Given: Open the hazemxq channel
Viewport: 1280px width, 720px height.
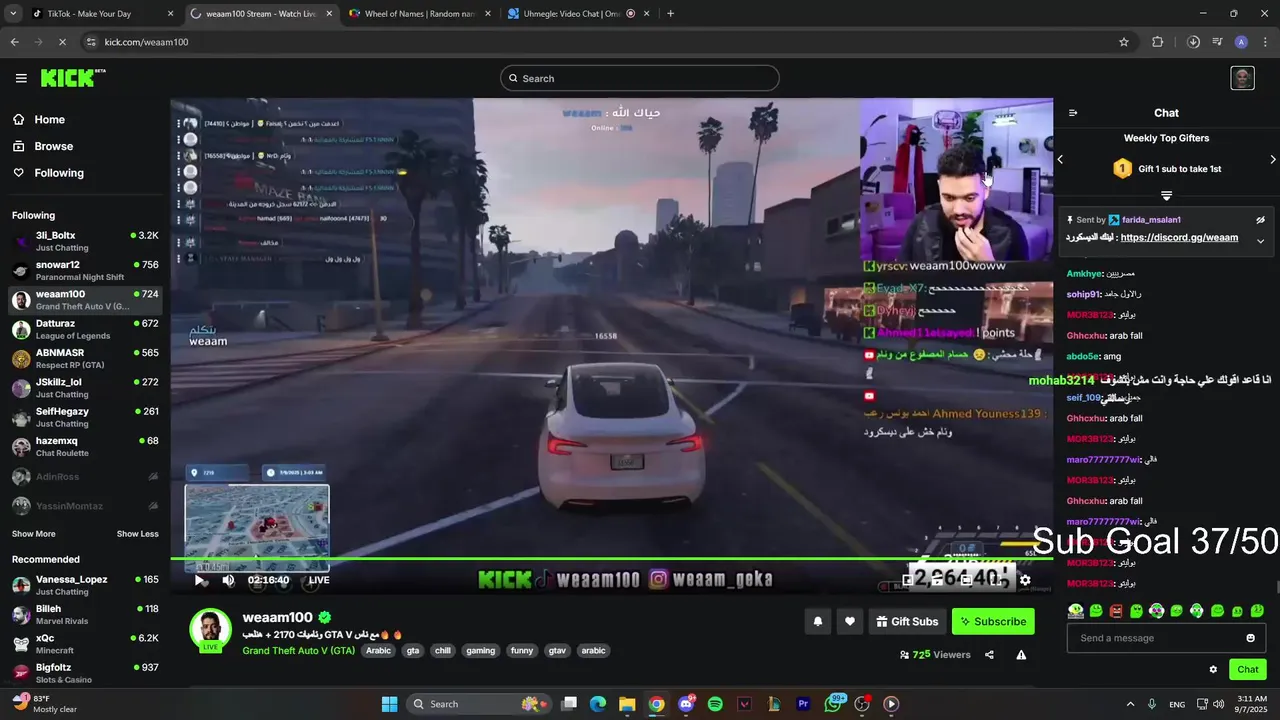Looking at the screenshot, I should pos(85,446).
